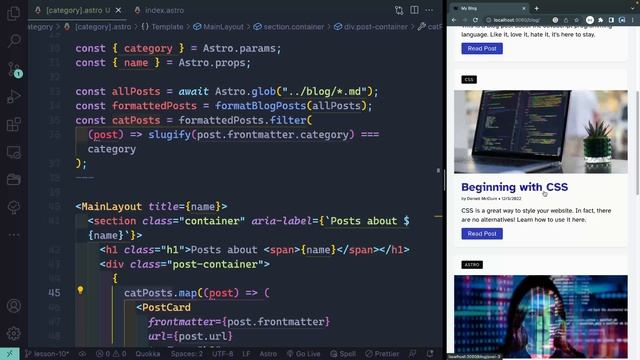Change indentation via Spaces: 2
This screenshot has height=360, width=640.
187,353
